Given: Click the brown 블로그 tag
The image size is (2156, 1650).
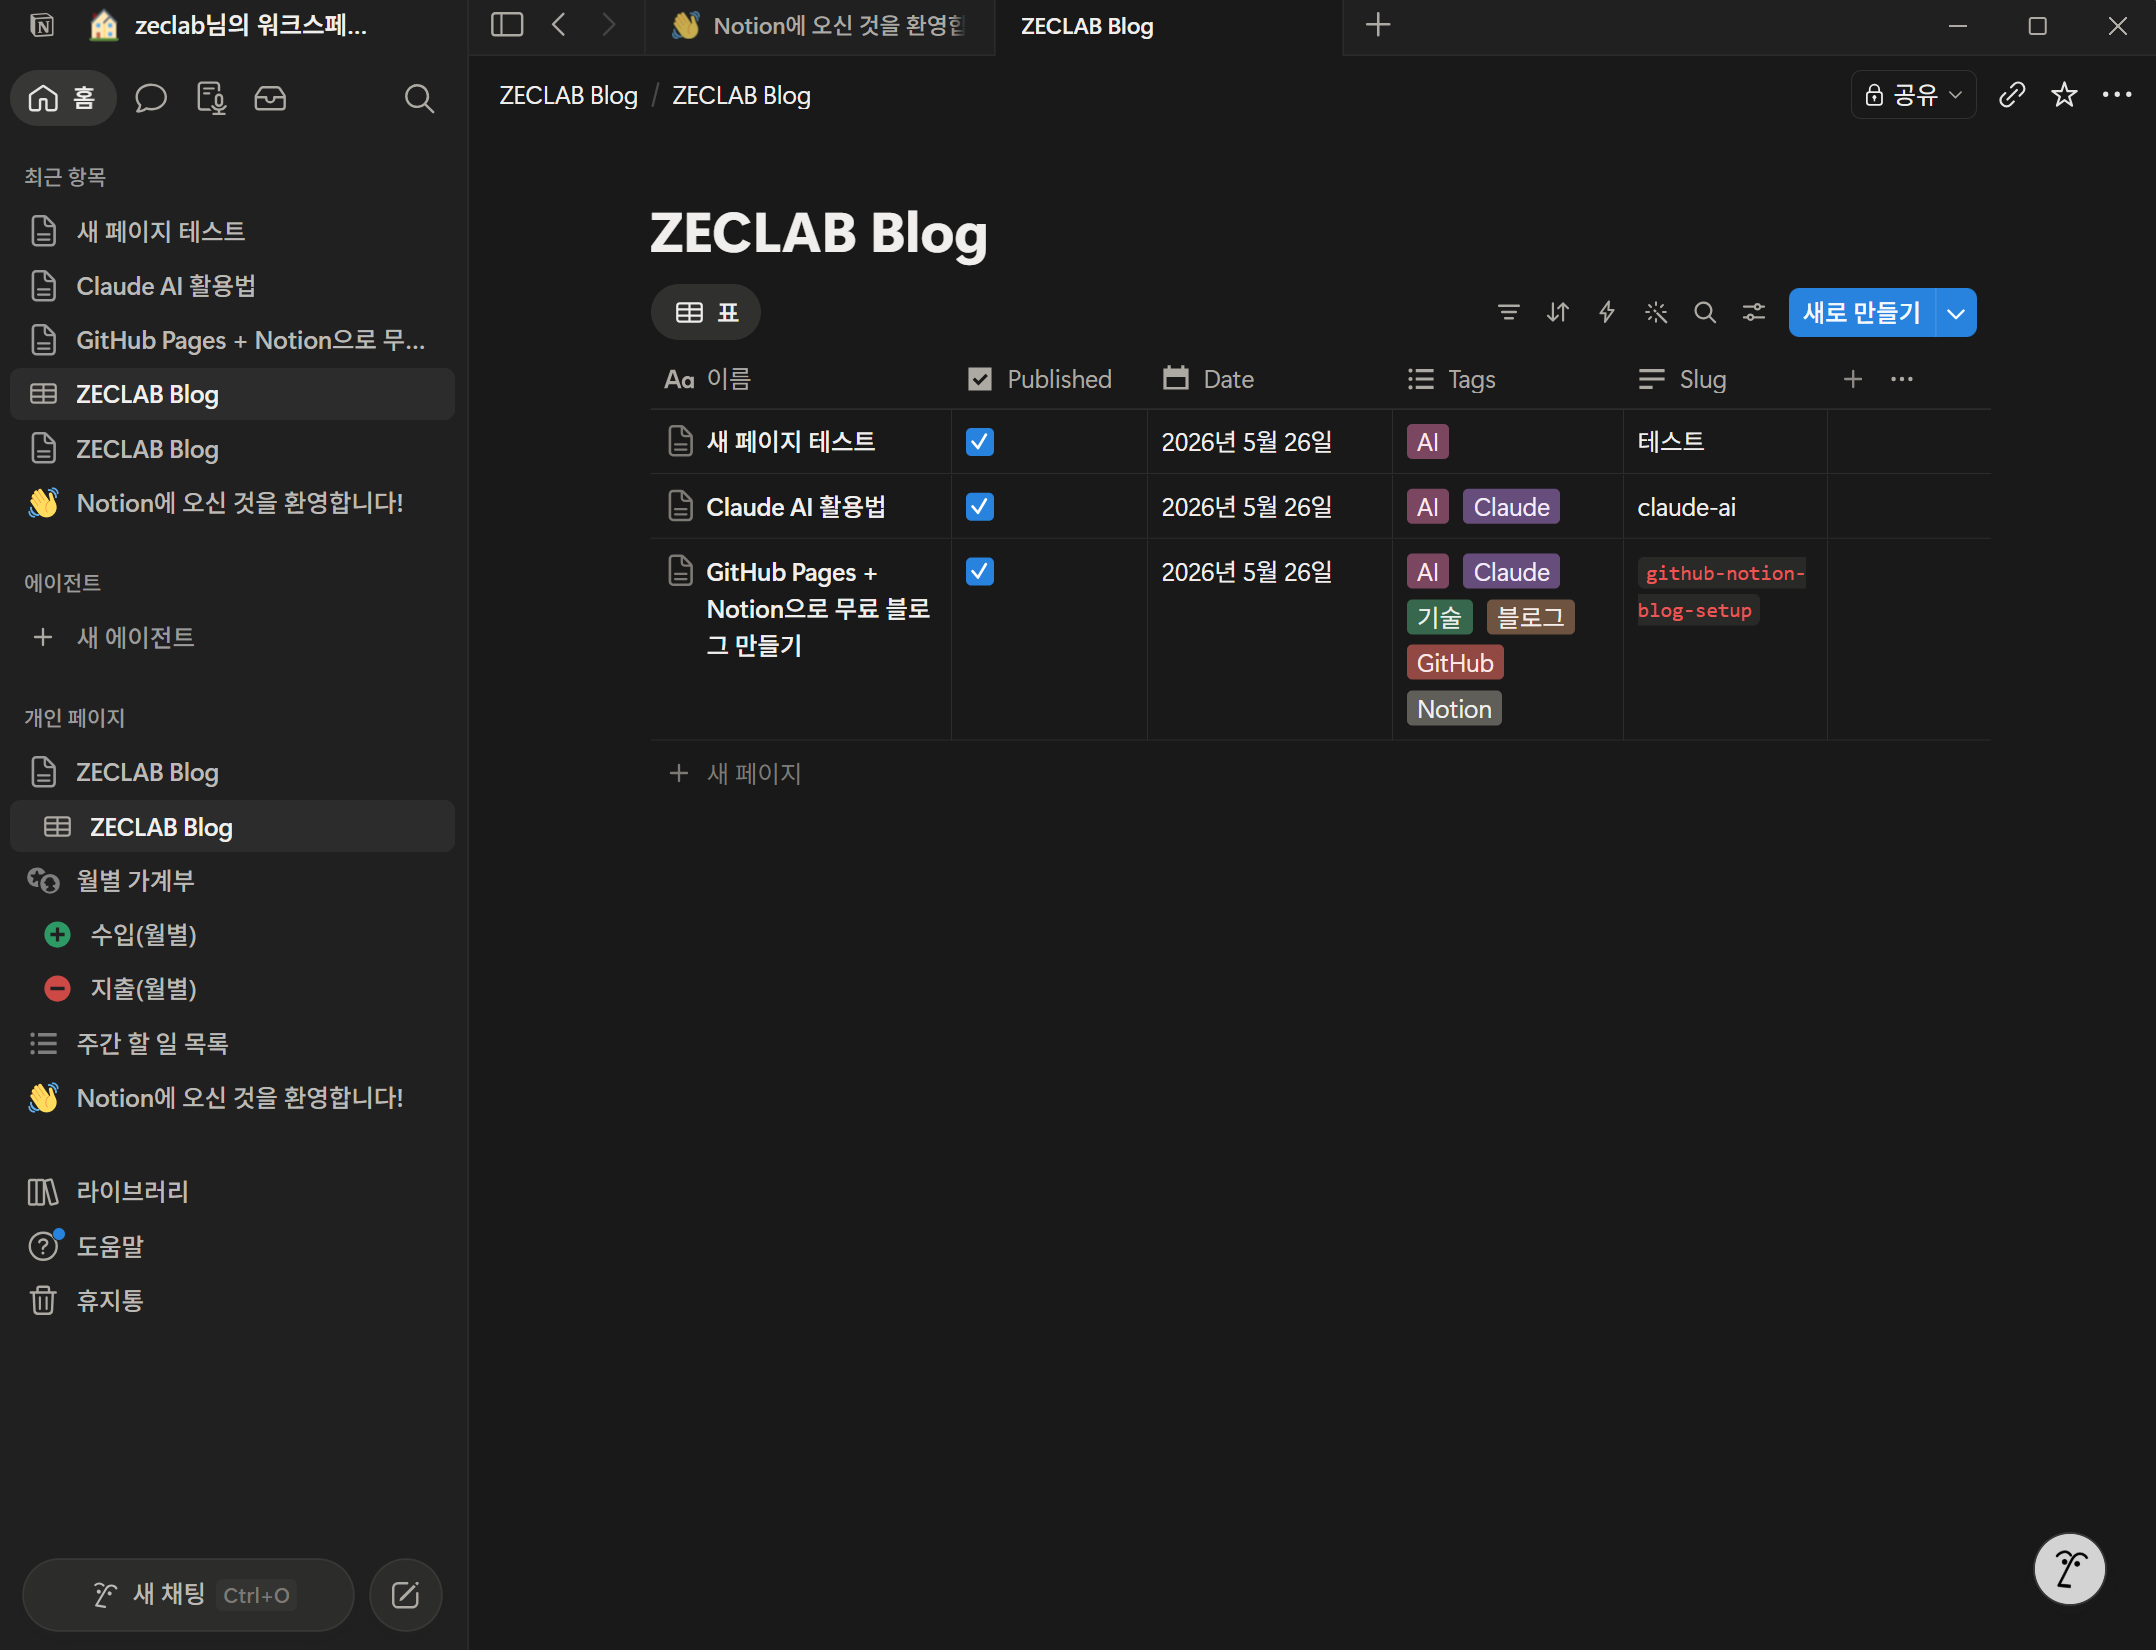Looking at the screenshot, I should tap(1530, 618).
